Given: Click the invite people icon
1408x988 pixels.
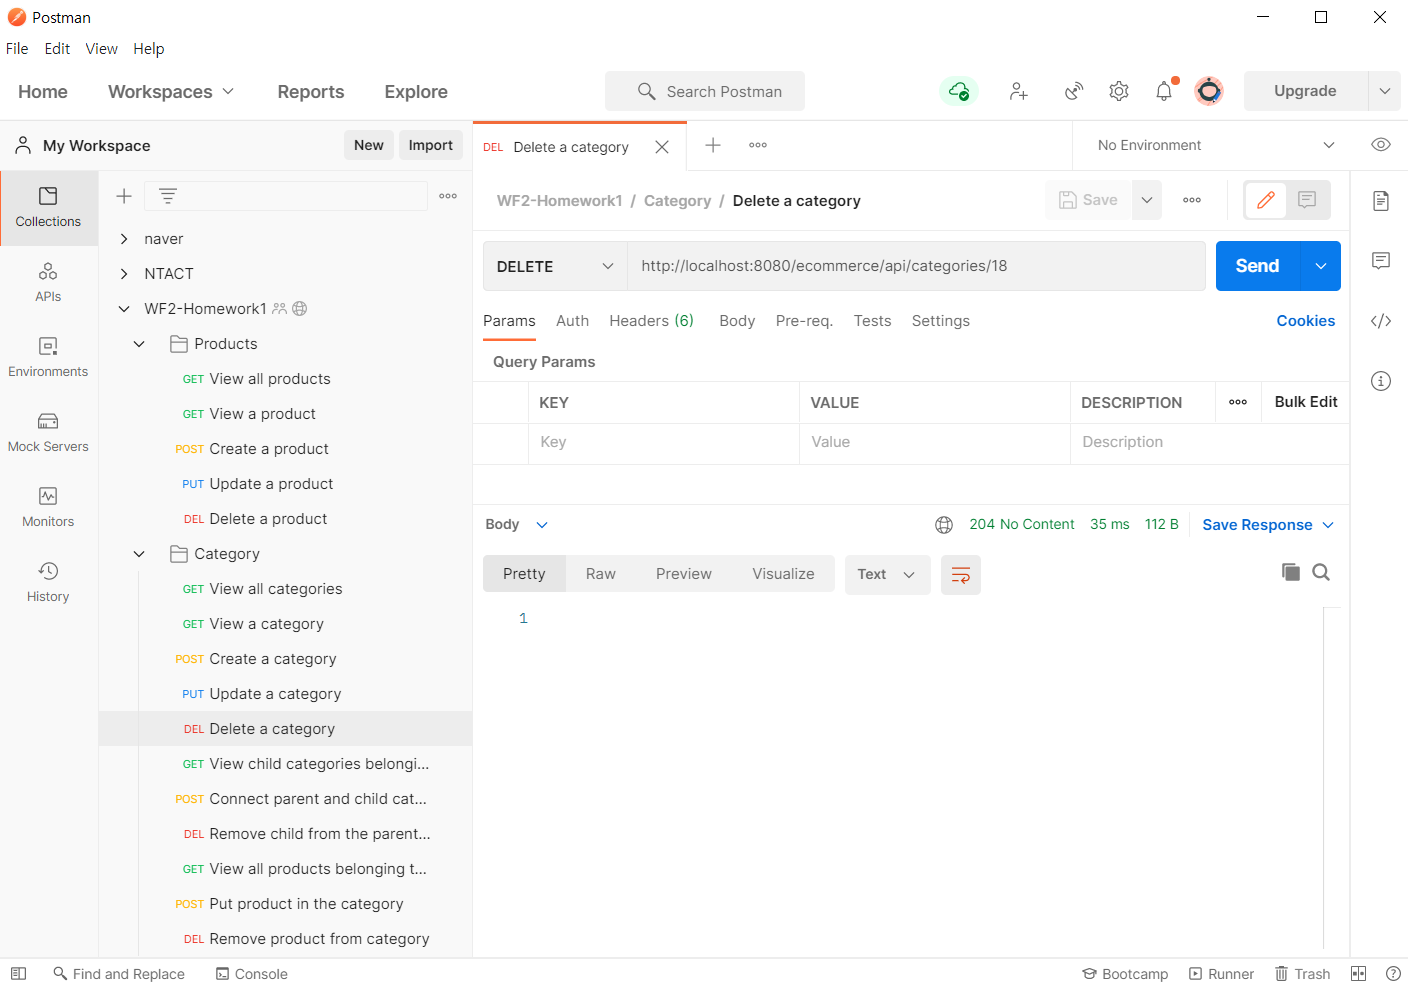Looking at the screenshot, I should click(1018, 91).
